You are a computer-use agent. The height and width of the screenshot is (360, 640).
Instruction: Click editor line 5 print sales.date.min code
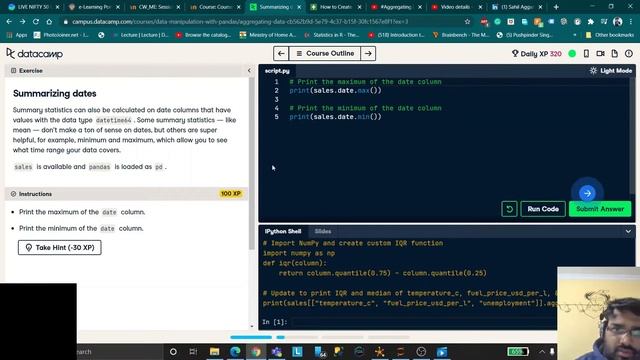pos(335,117)
